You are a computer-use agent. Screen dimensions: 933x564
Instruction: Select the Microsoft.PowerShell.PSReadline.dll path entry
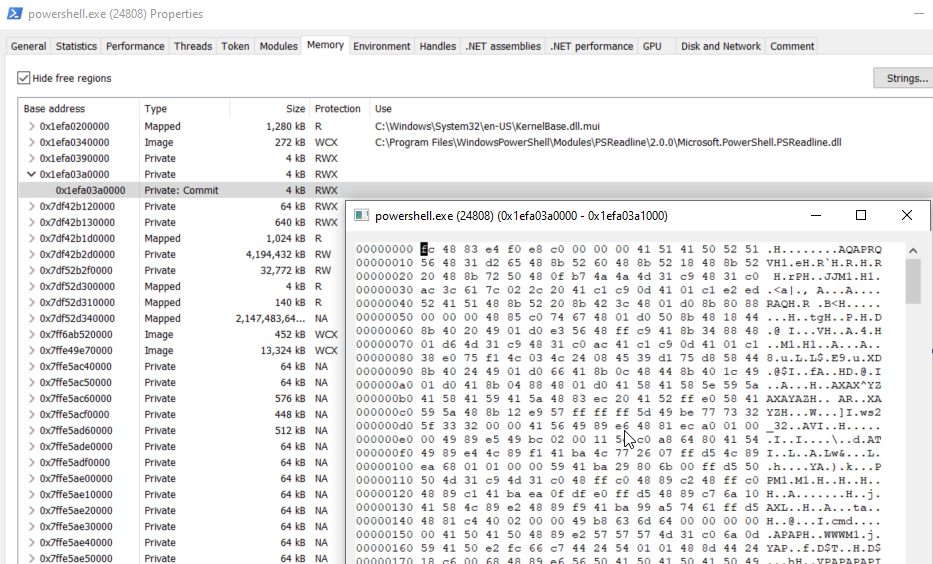[608, 142]
